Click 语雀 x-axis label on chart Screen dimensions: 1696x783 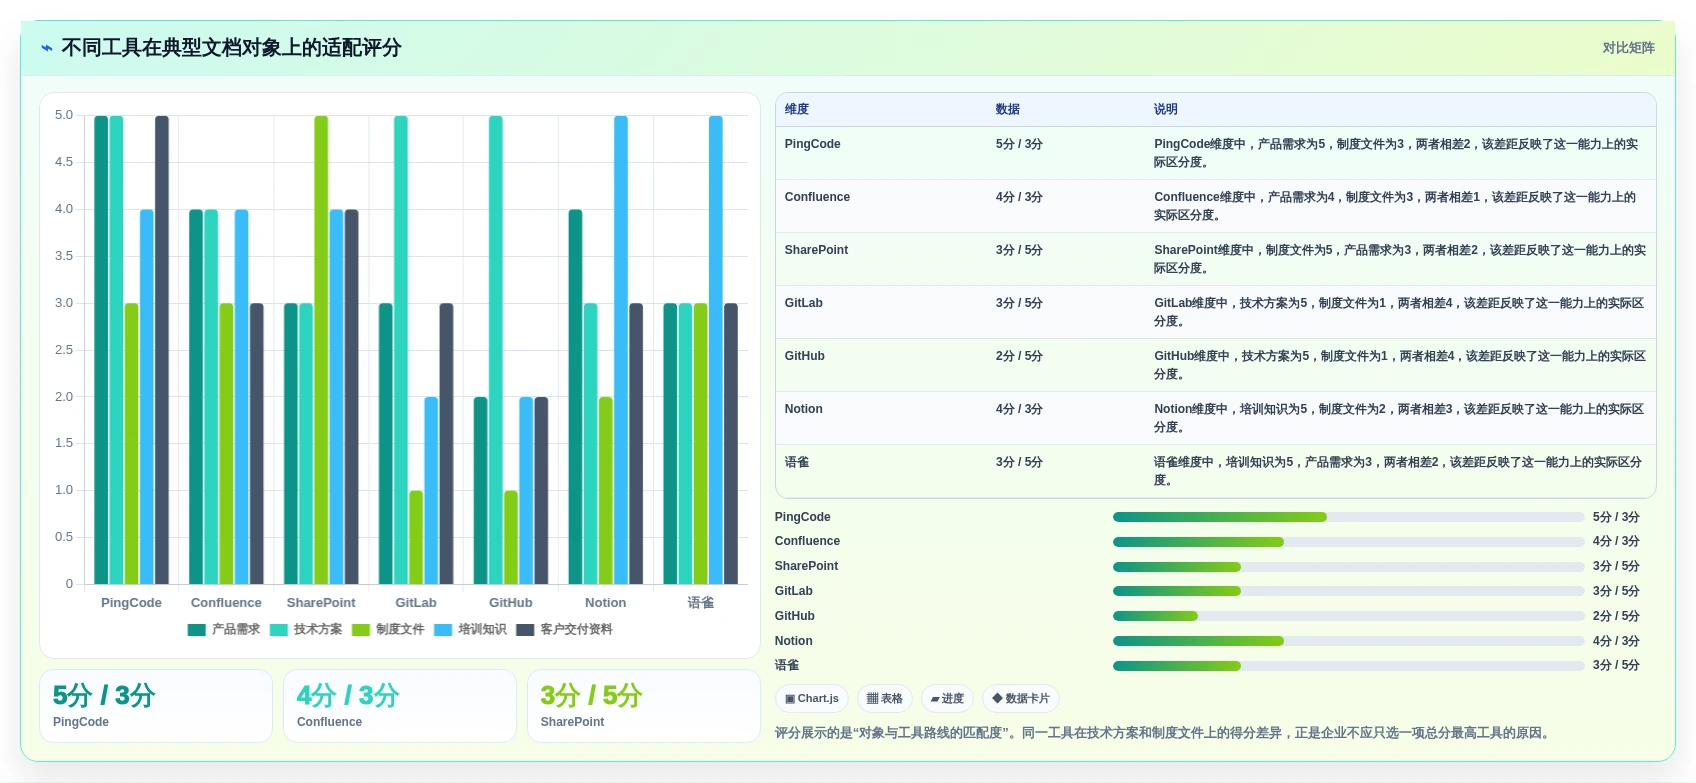701,603
